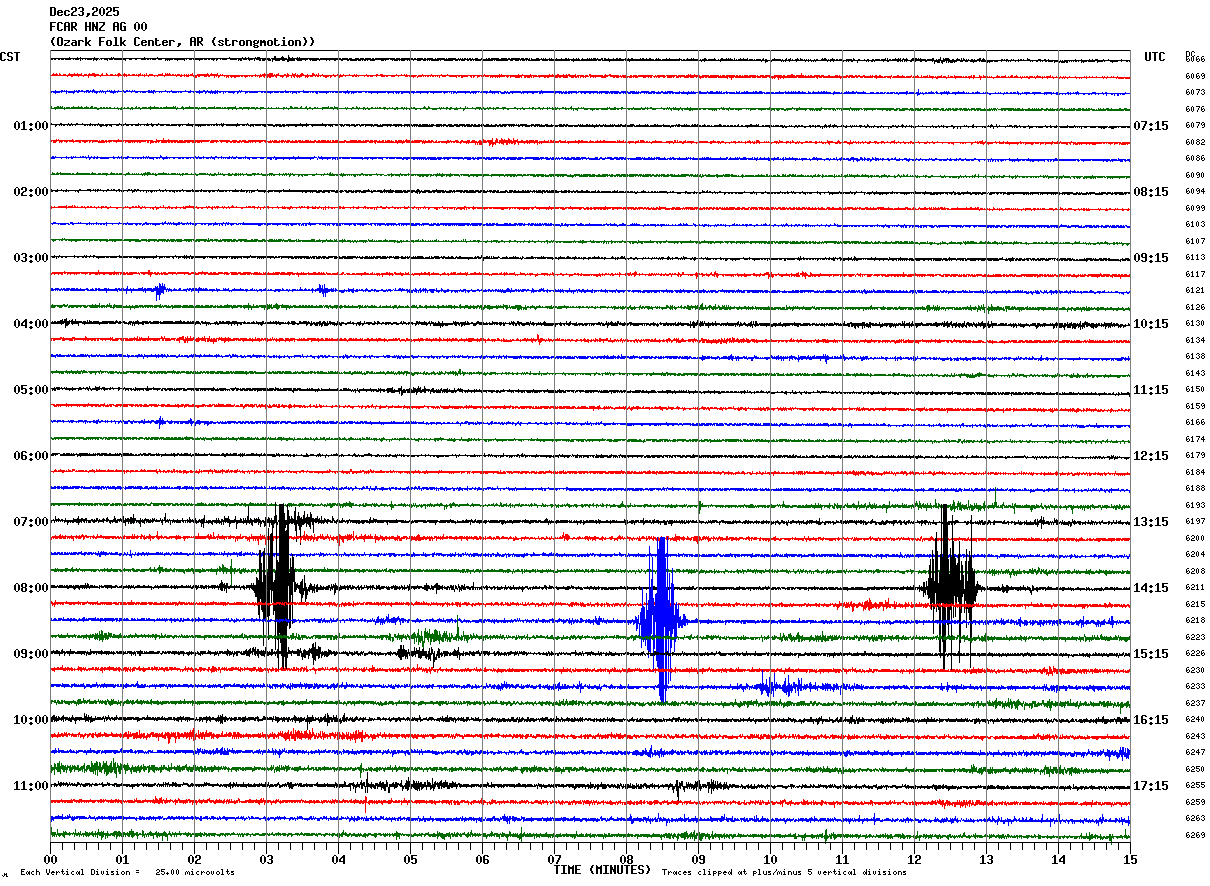Click the 08:15 UTC time label
The image size is (1210, 886).
click(x=1151, y=192)
